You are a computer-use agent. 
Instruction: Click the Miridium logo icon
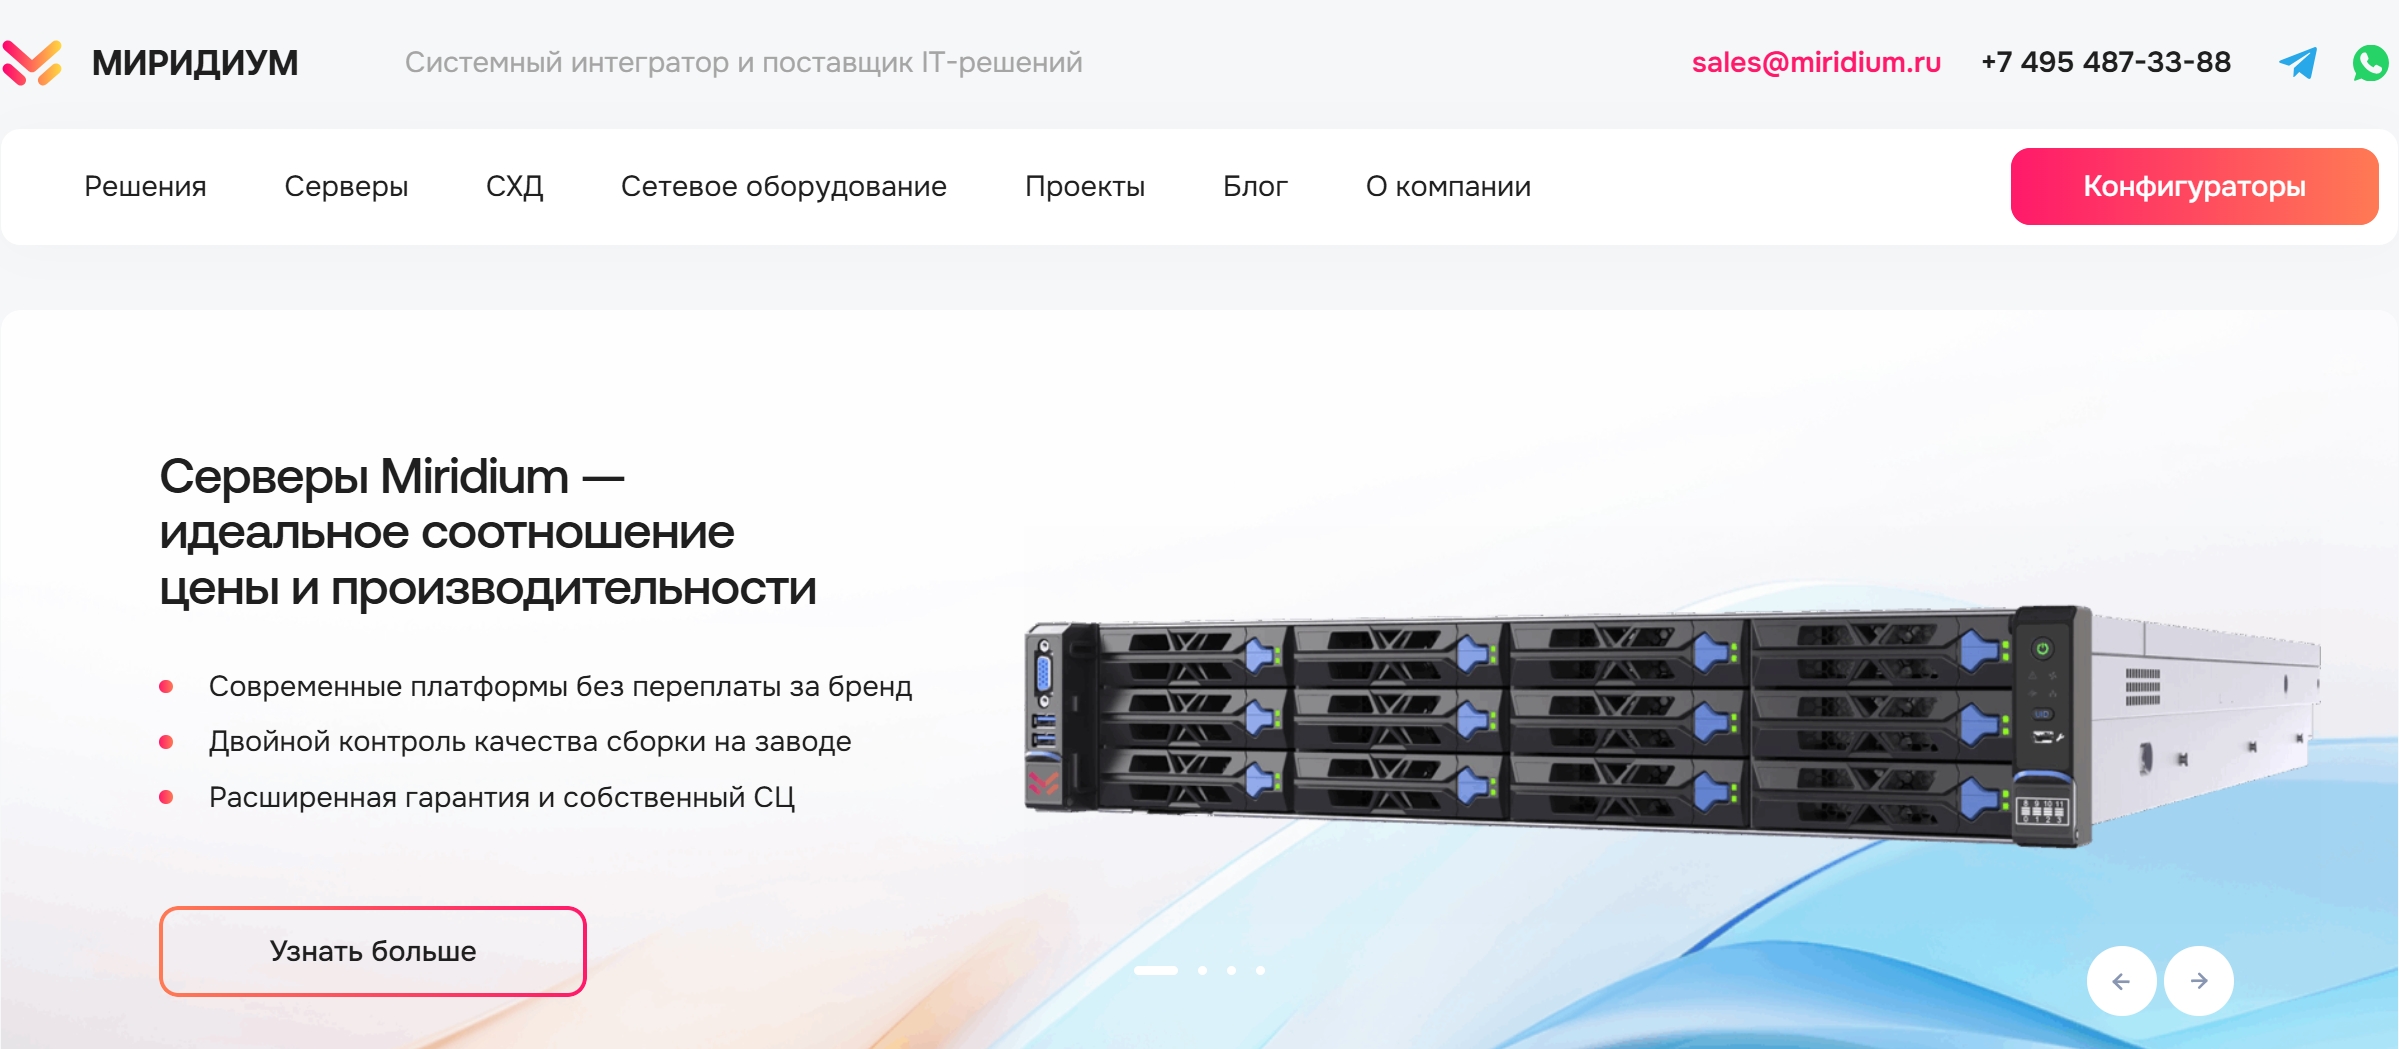[32, 62]
